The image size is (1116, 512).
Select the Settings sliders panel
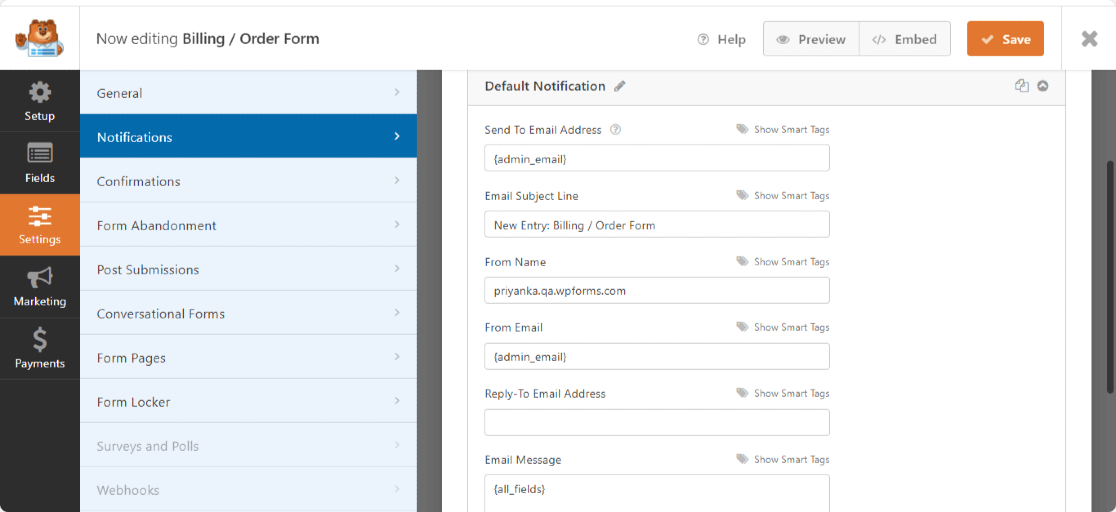pos(40,225)
